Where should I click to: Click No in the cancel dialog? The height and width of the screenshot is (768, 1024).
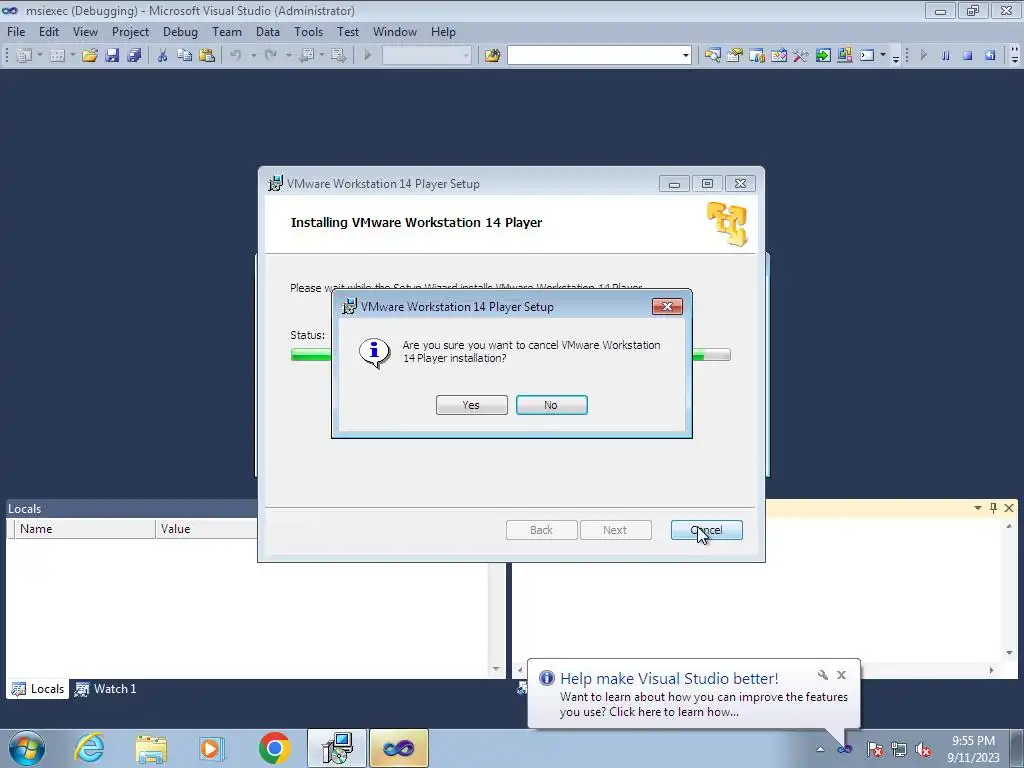point(552,405)
